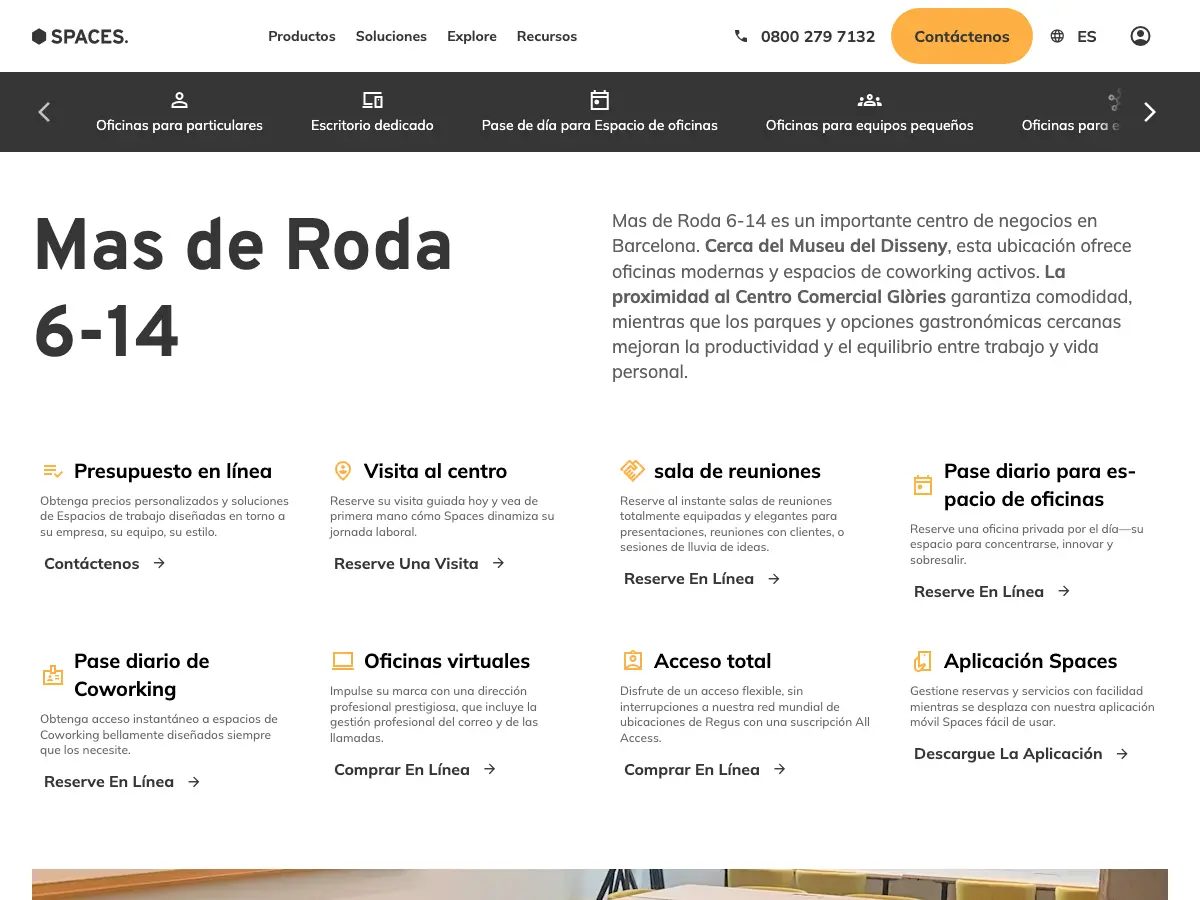
Task: Click the right carousel arrow
Action: tap(1150, 112)
